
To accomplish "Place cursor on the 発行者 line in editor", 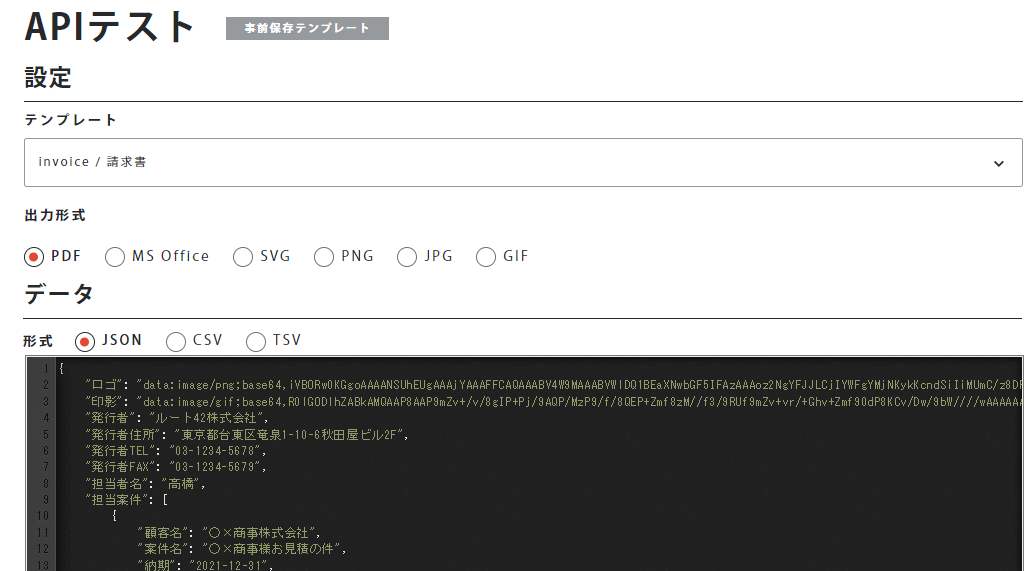I will click(x=180, y=418).
